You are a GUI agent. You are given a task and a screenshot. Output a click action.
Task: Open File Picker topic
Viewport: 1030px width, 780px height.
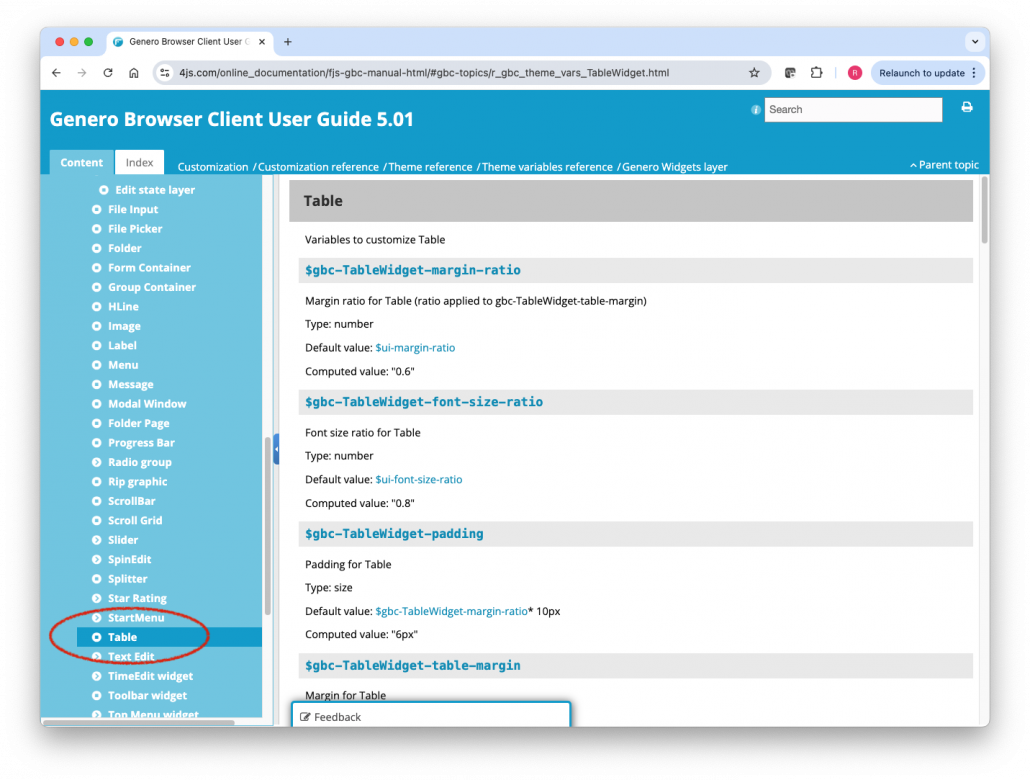[x=135, y=229]
